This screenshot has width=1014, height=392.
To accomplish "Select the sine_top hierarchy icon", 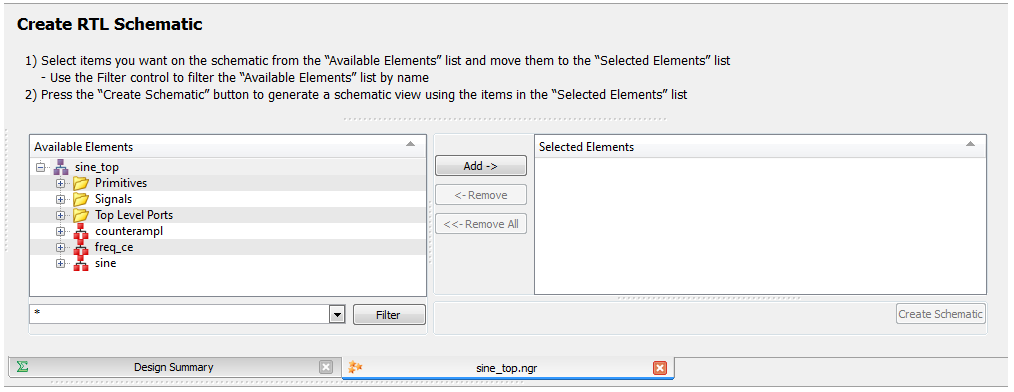I will coord(60,167).
